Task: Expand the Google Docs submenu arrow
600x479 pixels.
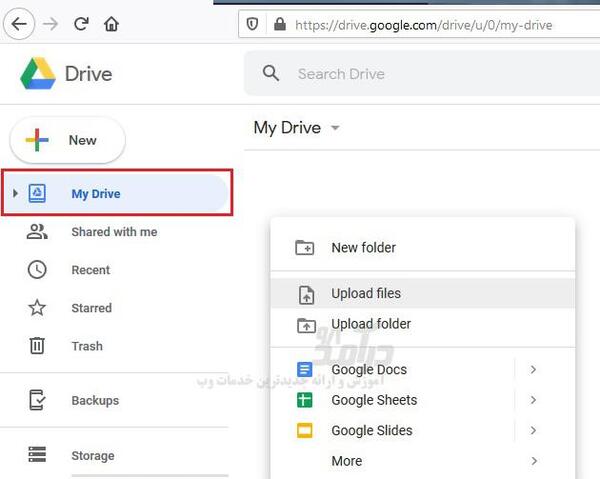Action: [533, 370]
